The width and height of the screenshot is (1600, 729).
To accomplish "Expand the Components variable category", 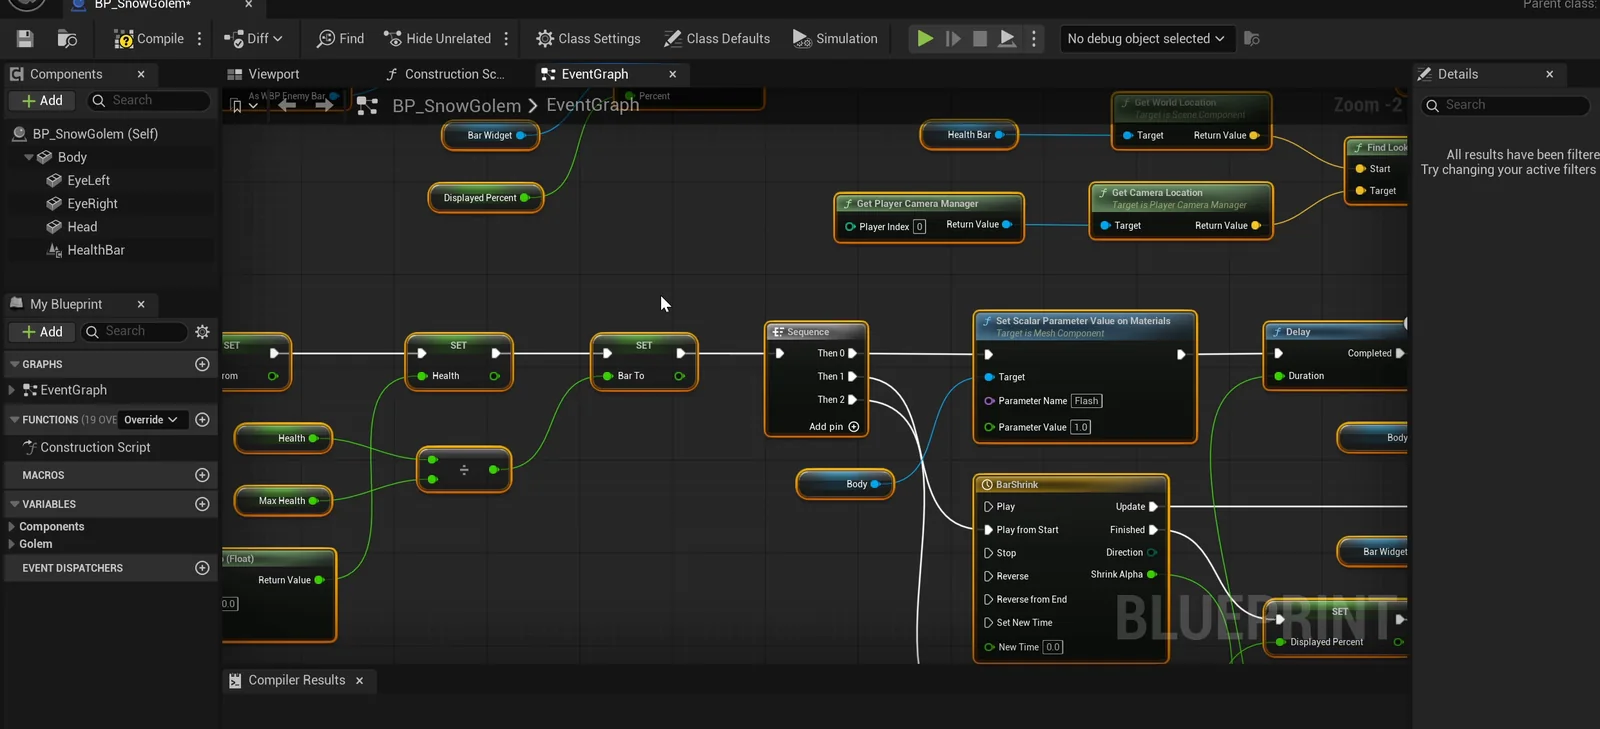I will pos(12,527).
